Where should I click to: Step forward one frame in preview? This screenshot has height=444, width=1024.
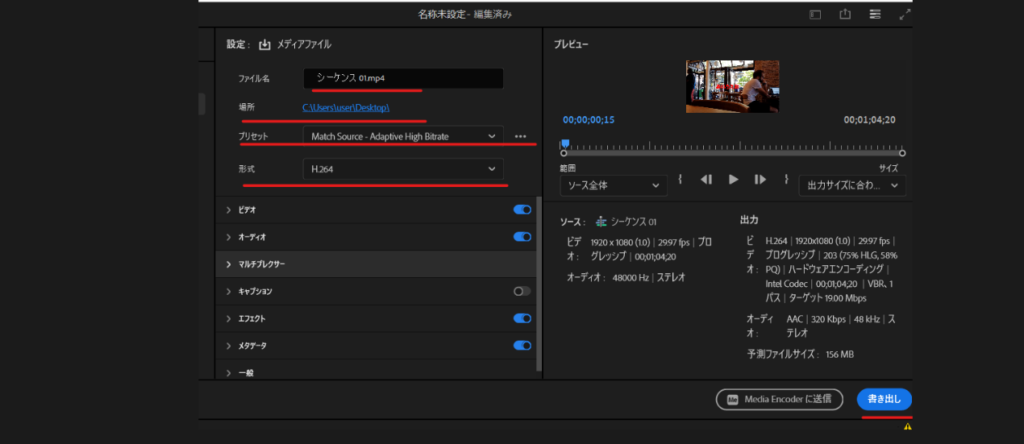[x=760, y=179]
